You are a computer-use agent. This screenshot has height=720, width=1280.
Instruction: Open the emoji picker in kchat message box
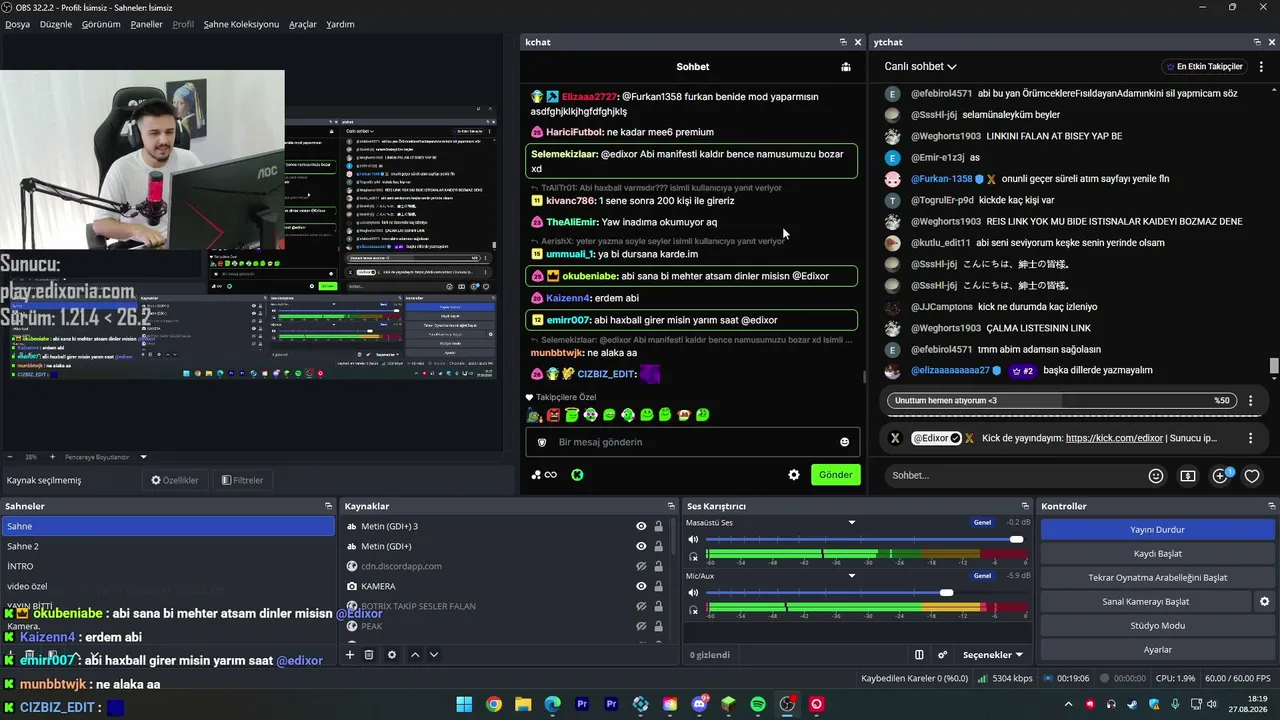844,442
